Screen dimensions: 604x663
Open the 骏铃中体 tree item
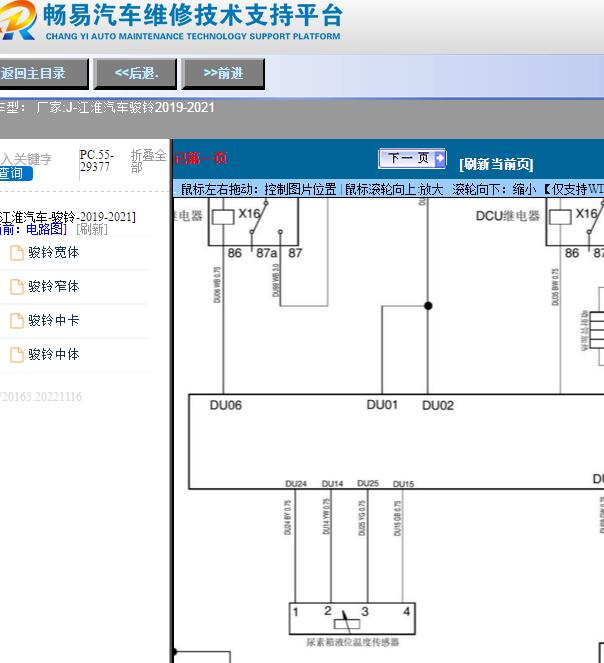(54, 354)
